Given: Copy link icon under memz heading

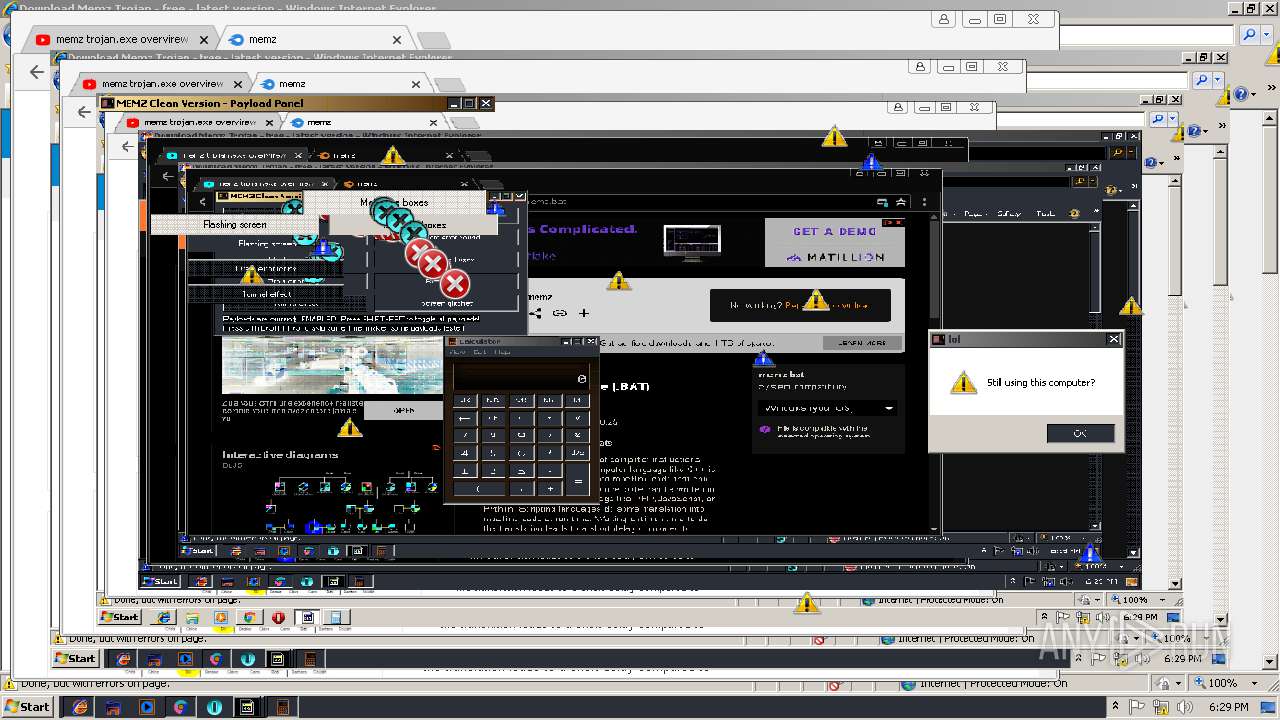Looking at the screenshot, I should (560, 313).
